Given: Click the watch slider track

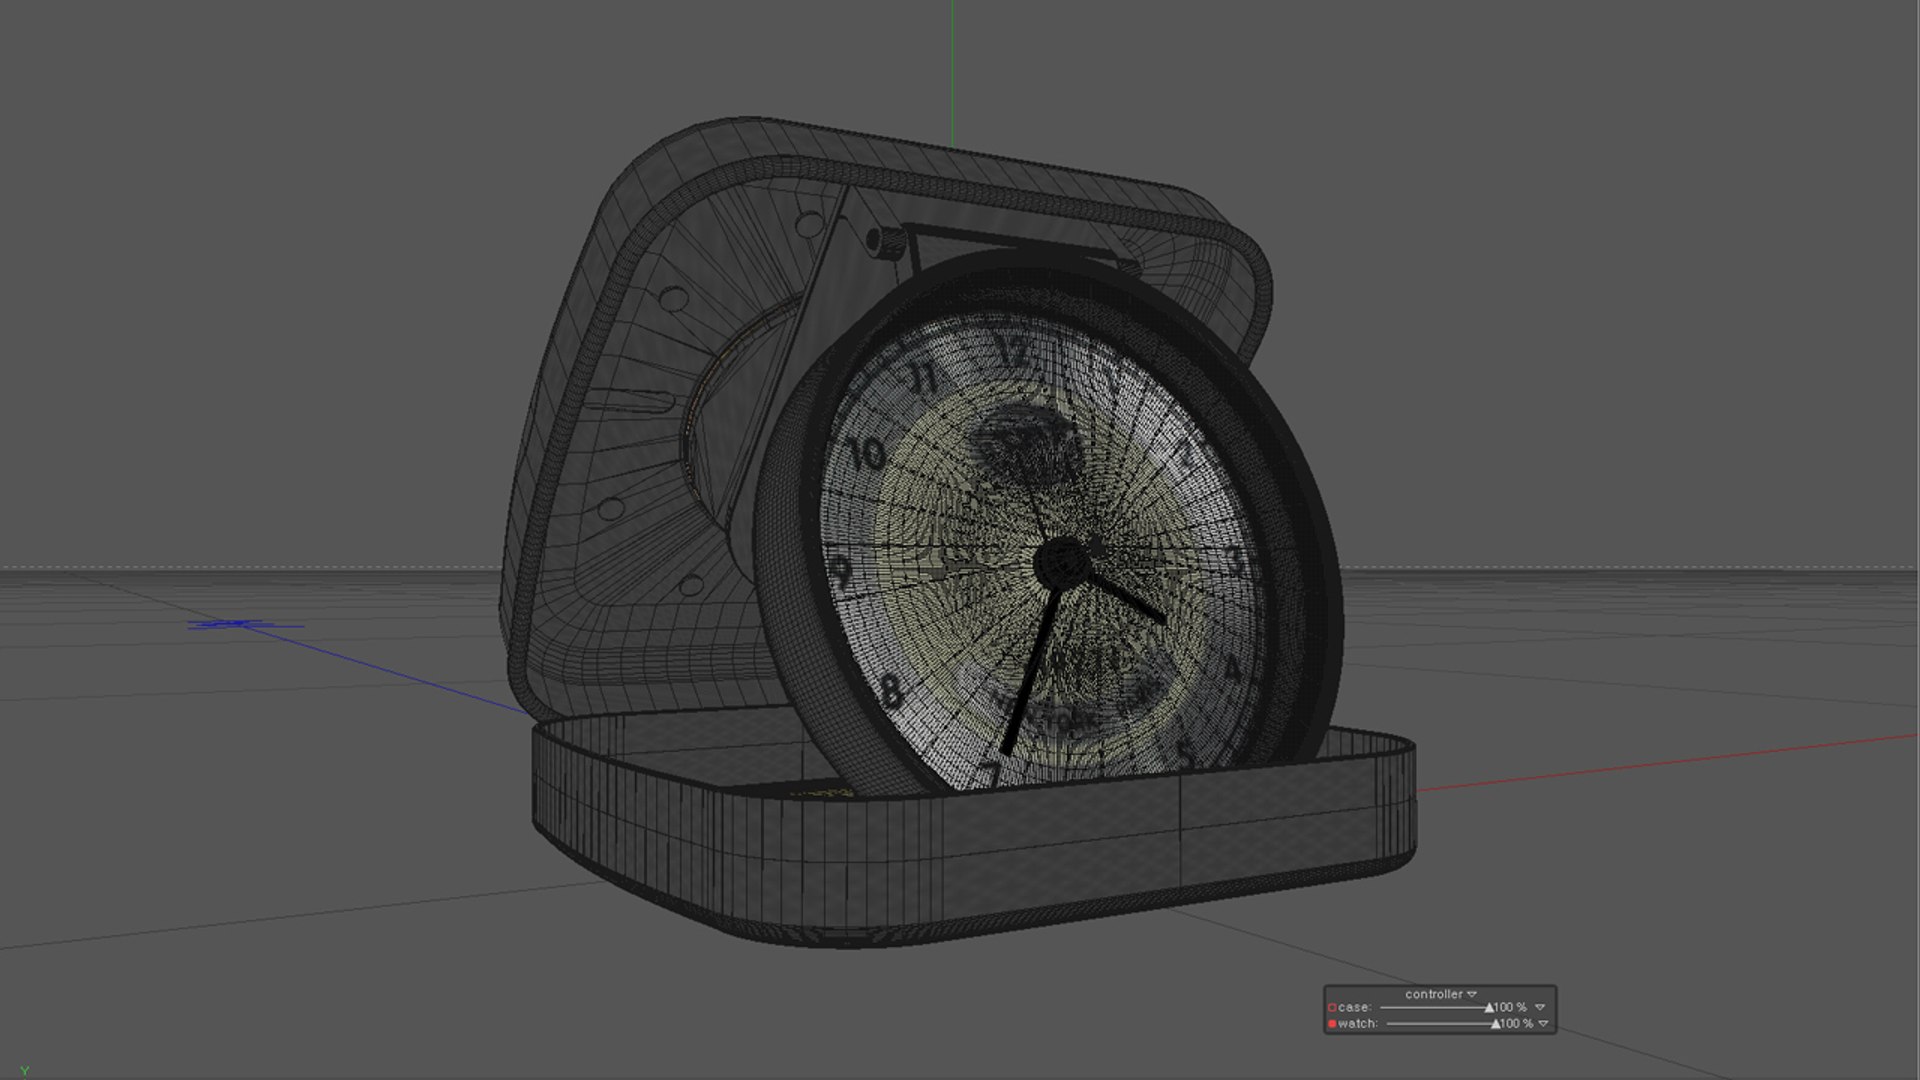Looking at the screenshot, I should (1441, 1024).
